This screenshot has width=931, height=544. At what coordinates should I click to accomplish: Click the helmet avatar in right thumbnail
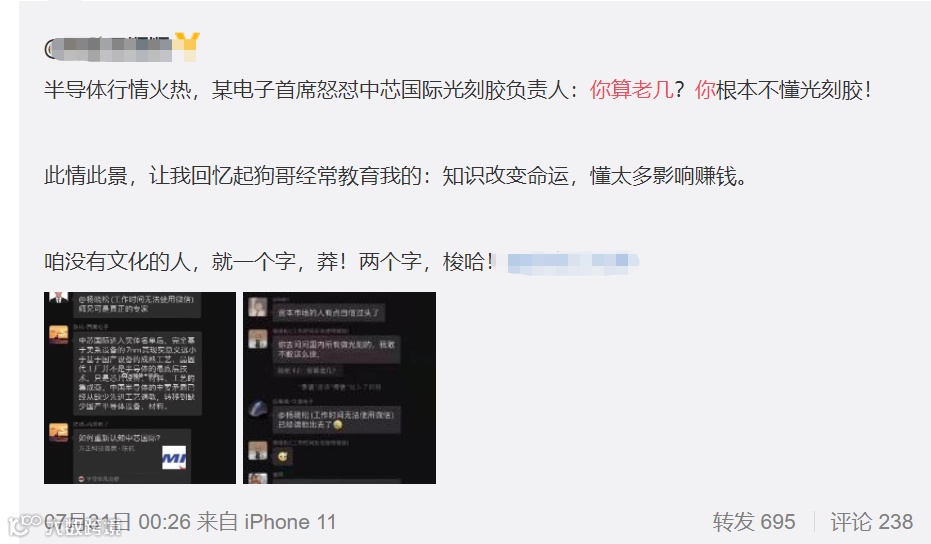pos(258,409)
